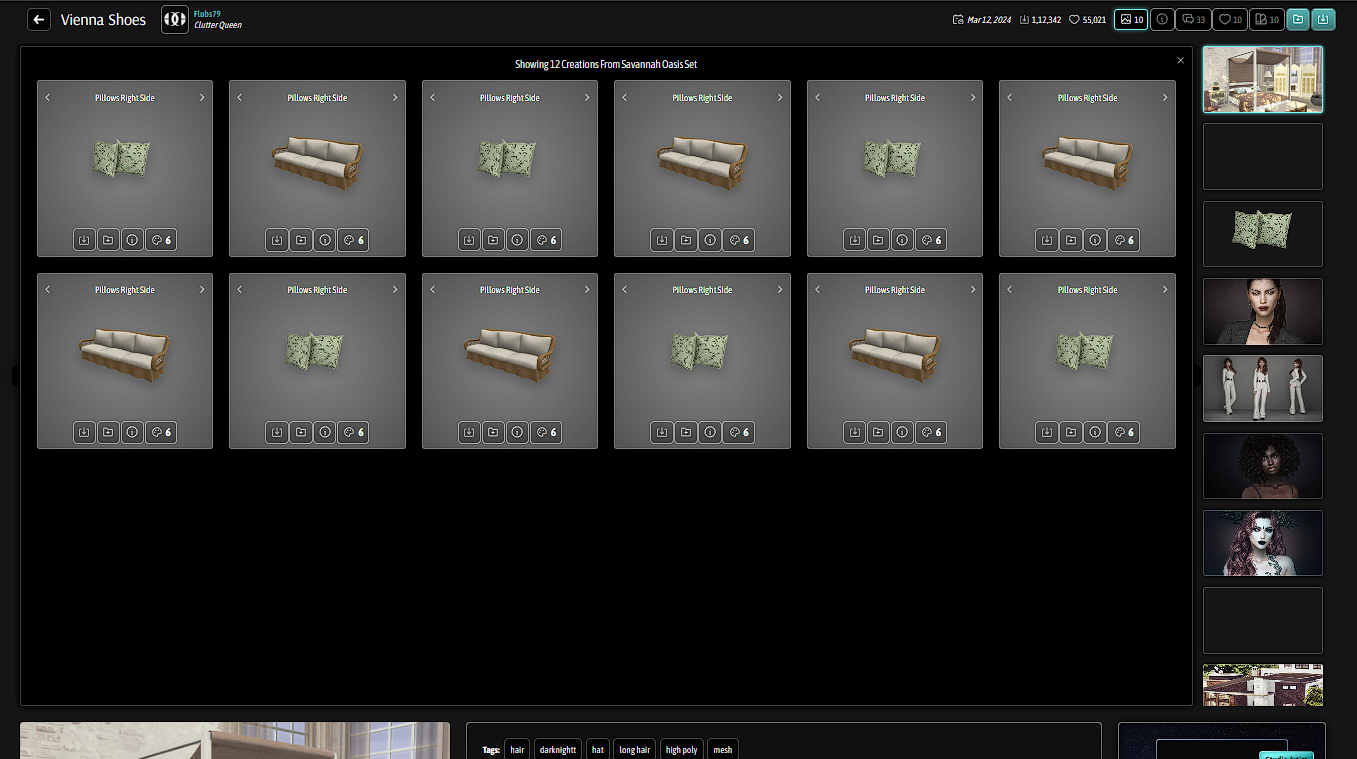Viewport: 1357px width, 759px height.
Task: Next image arrow on top row sixth card
Action: 1164,98
